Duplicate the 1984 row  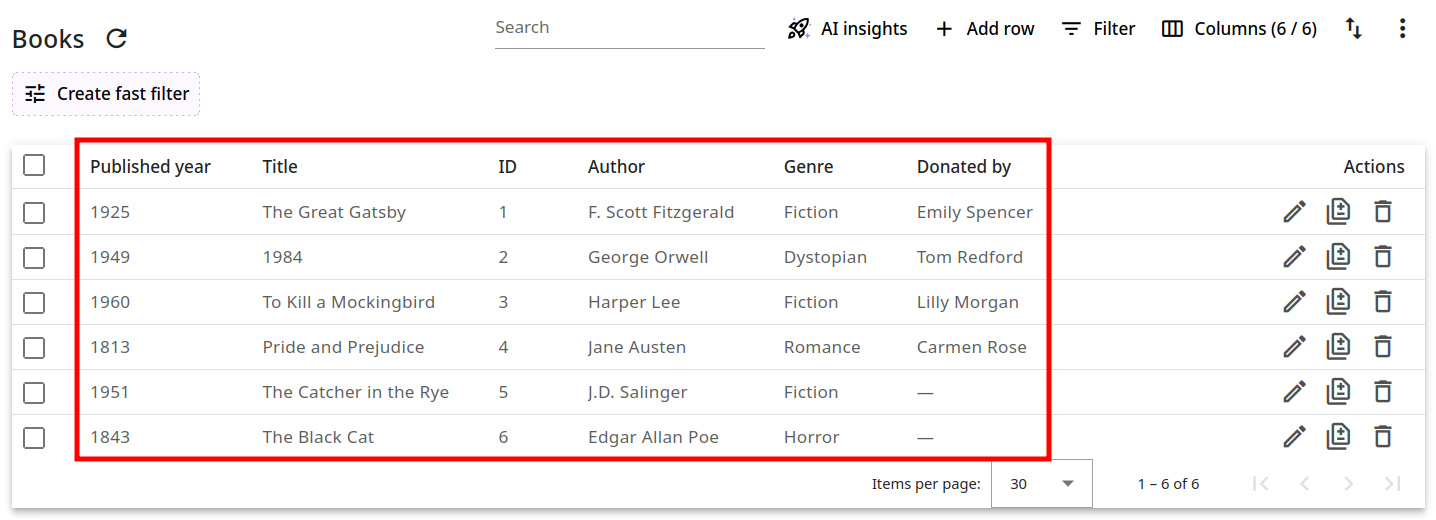[1338, 257]
